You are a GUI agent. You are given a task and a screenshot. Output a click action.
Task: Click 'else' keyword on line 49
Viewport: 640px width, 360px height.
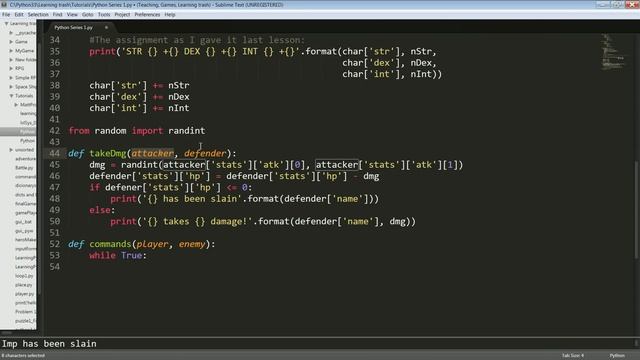pyautogui.click(x=100, y=210)
